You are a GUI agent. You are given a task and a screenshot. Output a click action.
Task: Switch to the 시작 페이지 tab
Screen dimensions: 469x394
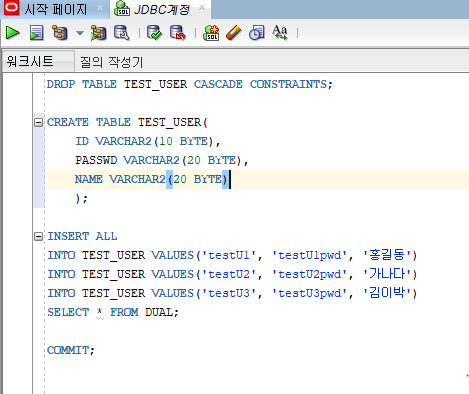click(x=55, y=9)
